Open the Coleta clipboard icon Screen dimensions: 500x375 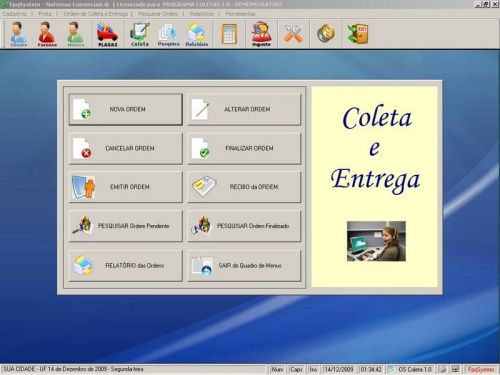click(x=140, y=34)
